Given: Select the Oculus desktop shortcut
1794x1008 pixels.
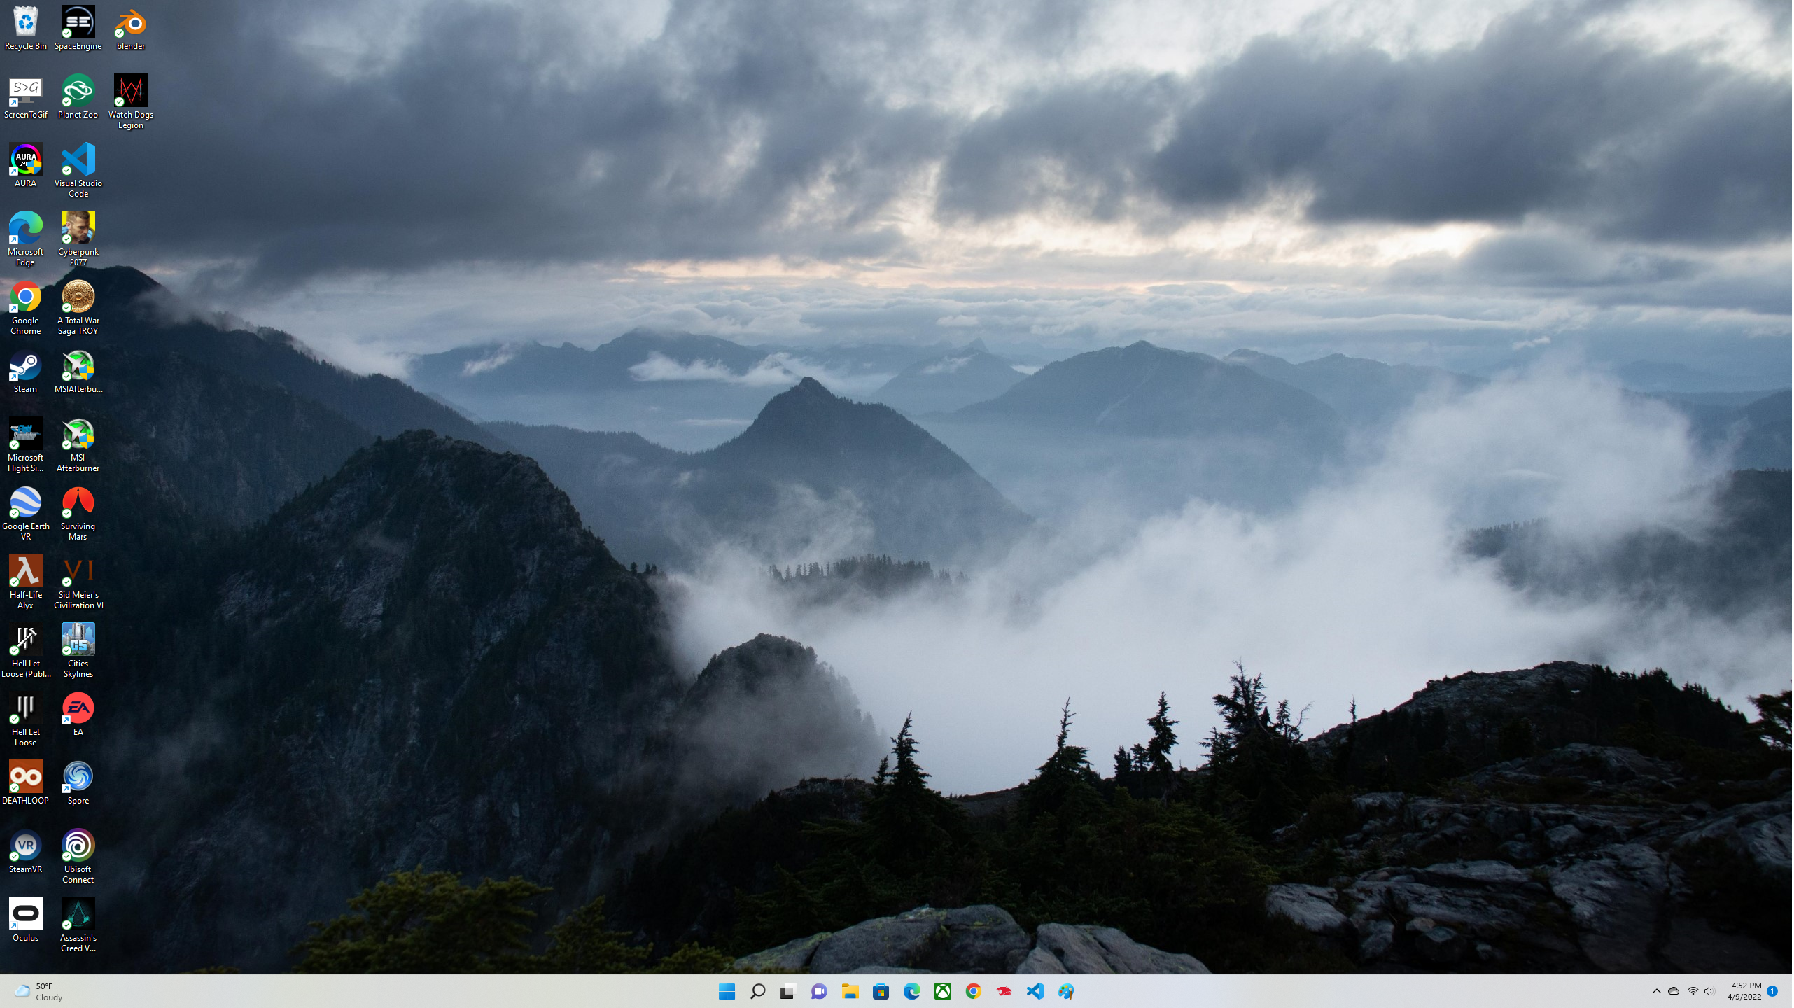Looking at the screenshot, I should tap(25, 920).
